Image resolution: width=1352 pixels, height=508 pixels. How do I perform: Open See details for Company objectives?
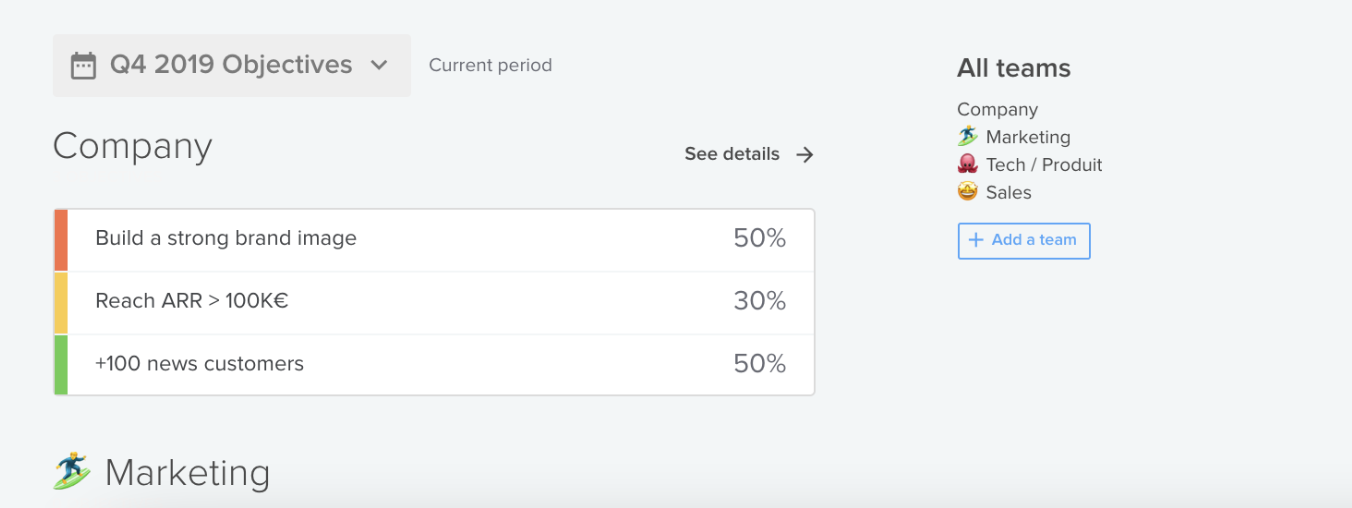749,154
